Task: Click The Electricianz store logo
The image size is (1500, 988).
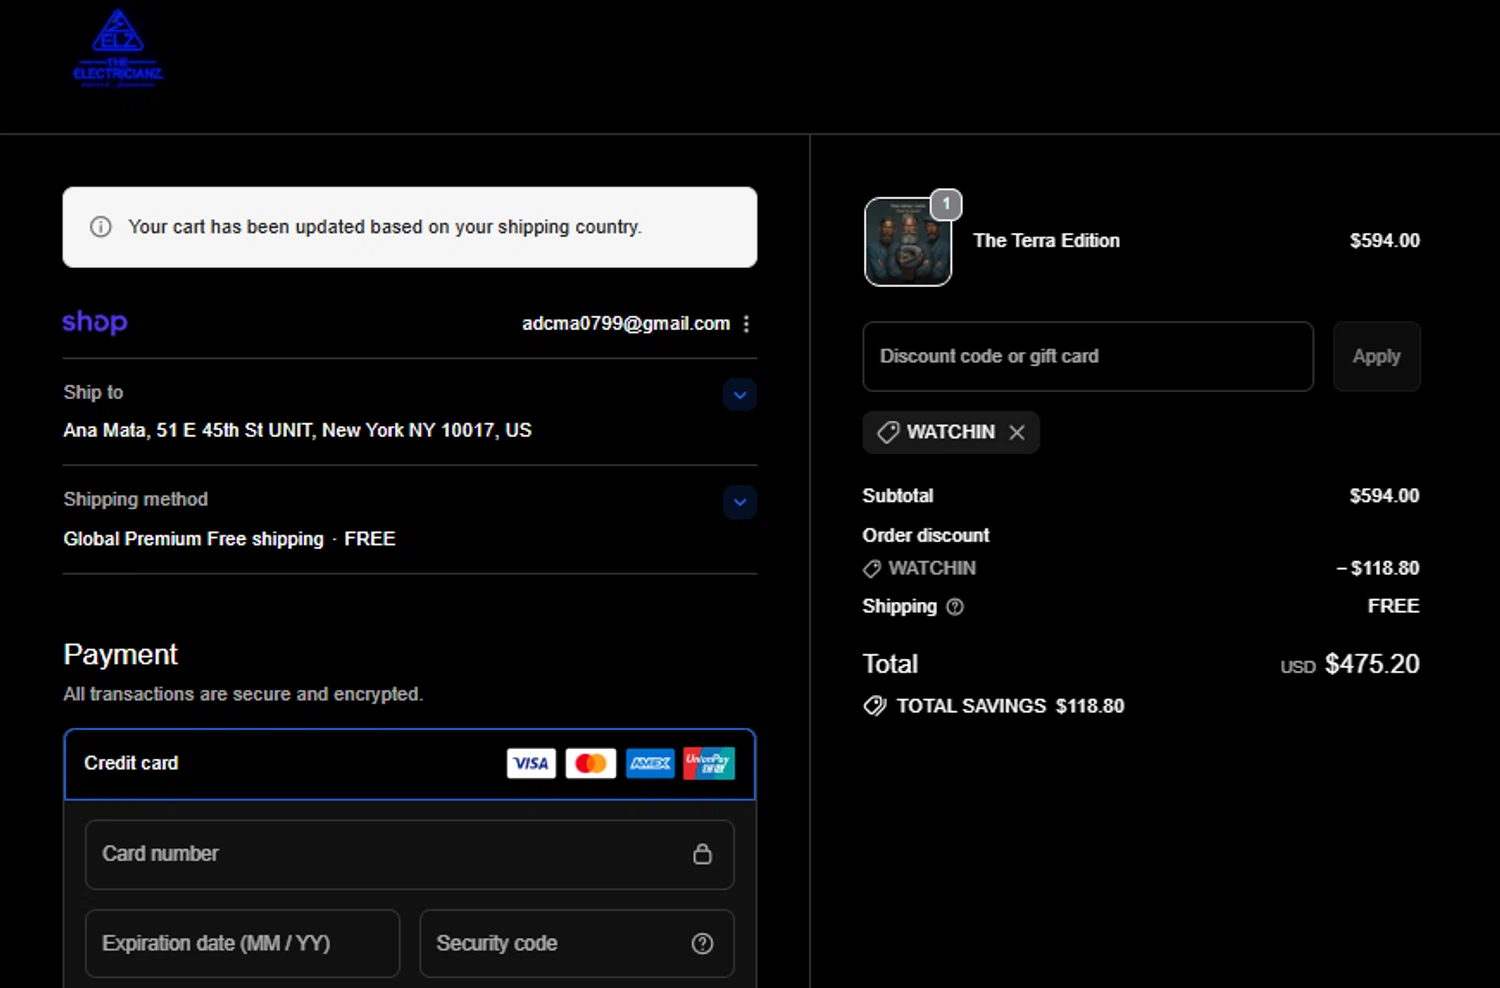Action: [x=118, y=49]
